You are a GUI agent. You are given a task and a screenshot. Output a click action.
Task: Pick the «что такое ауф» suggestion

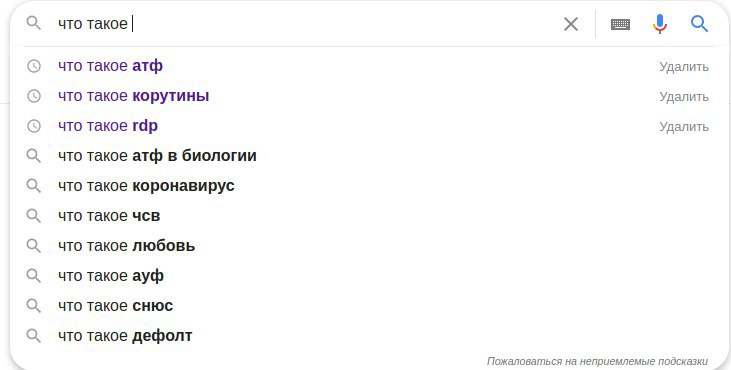[111, 276]
